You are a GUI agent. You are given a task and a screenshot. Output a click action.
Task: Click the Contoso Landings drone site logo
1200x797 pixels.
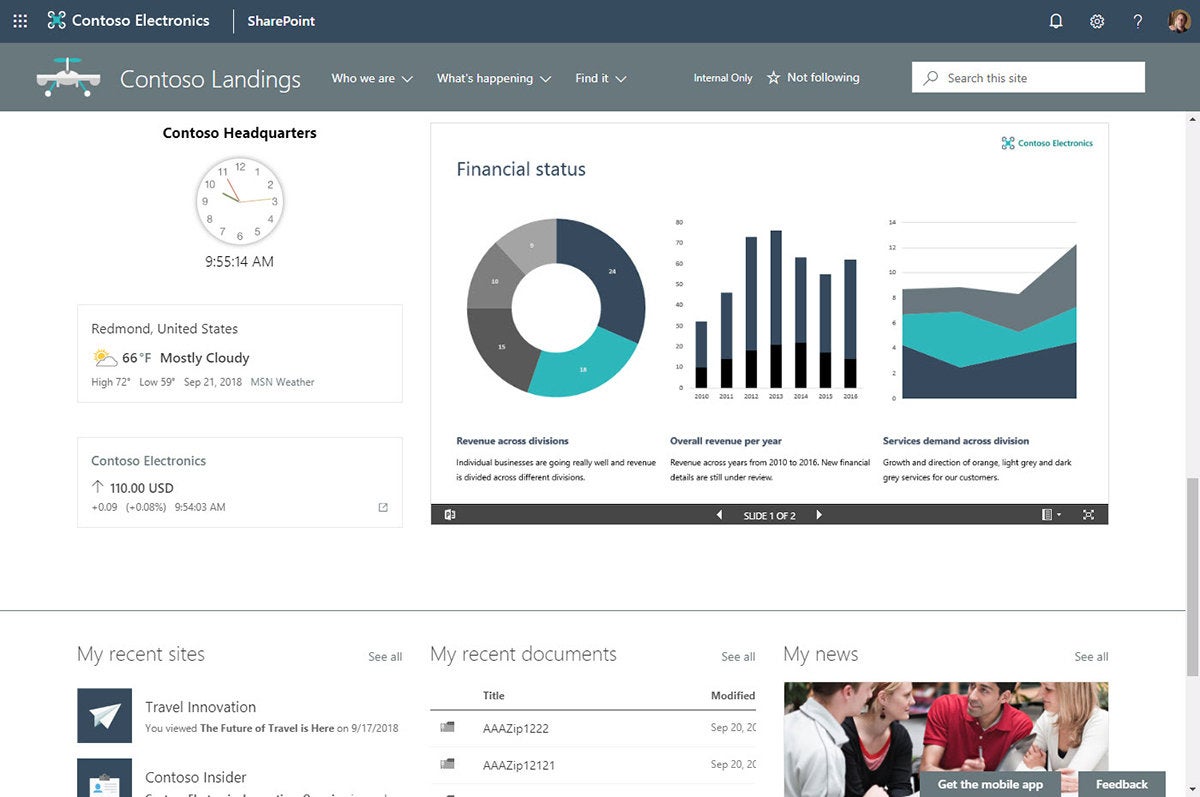click(x=69, y=77)
